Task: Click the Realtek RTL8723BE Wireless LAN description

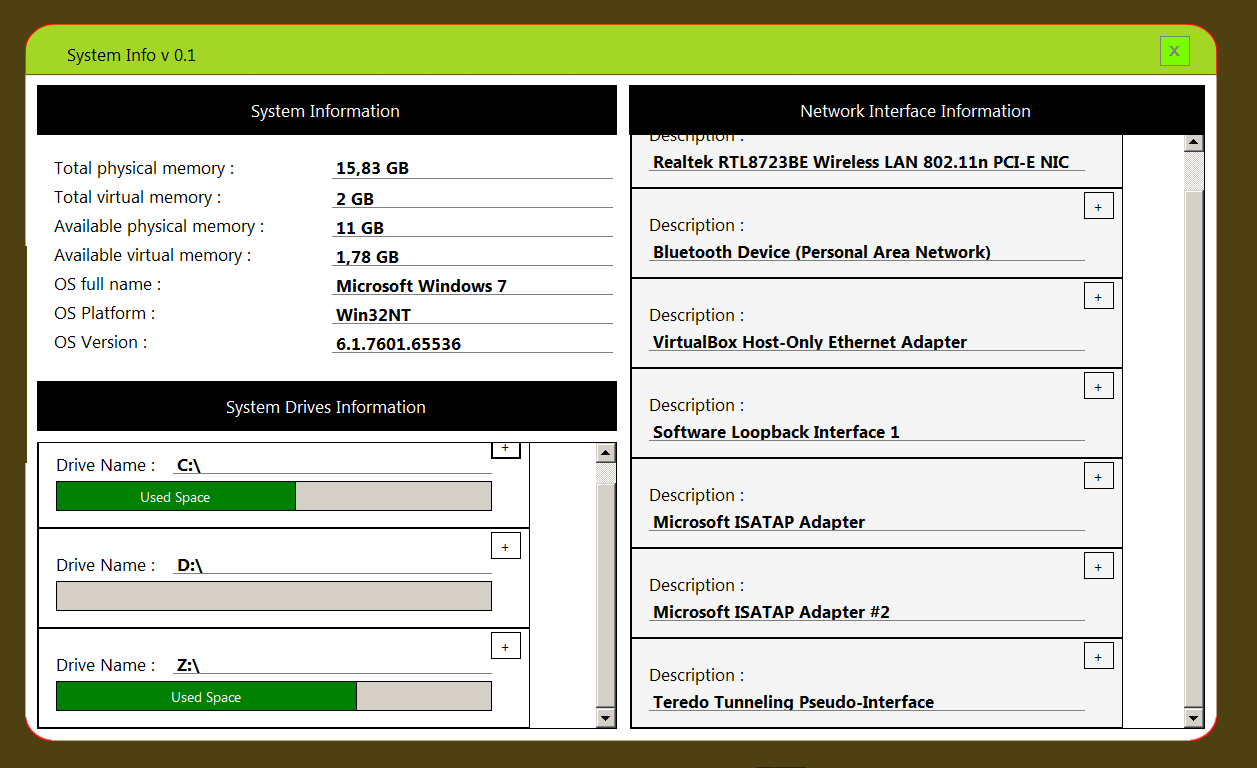Action: click(861, 161)
